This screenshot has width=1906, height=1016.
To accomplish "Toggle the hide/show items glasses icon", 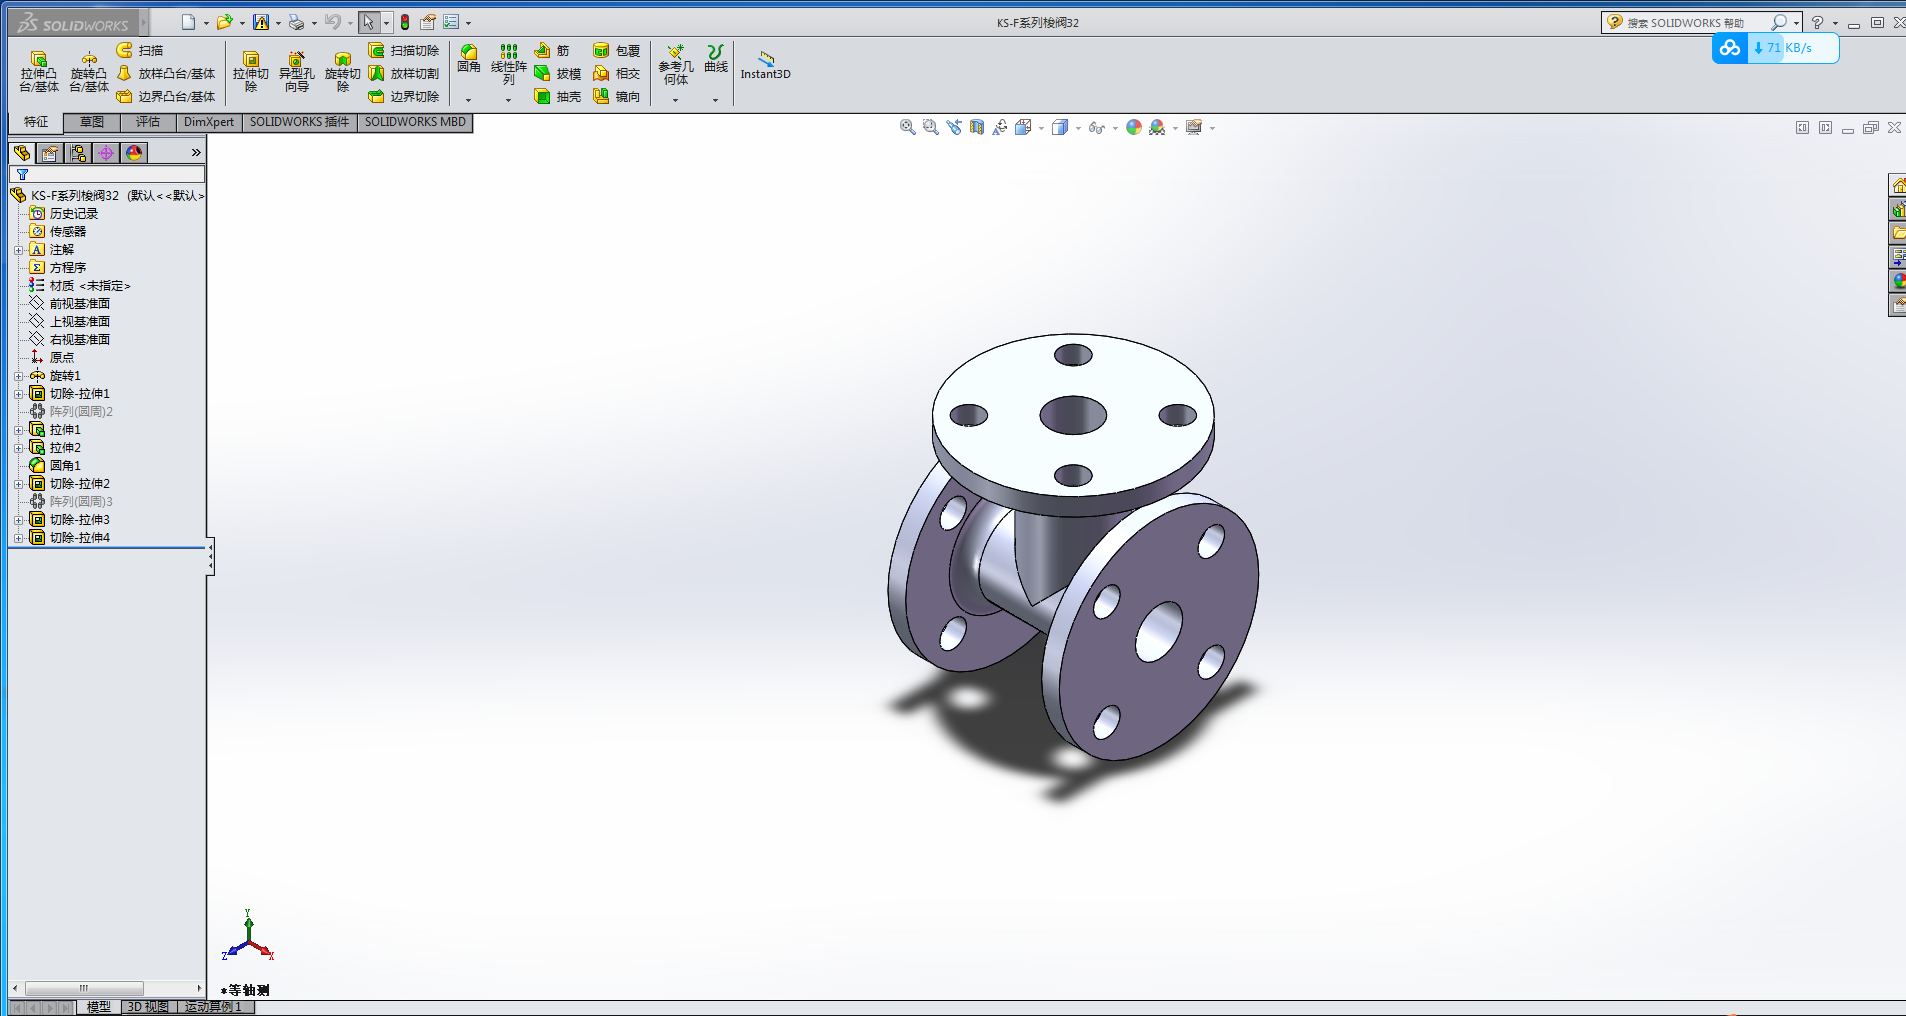I will (x=1097, y=127).
